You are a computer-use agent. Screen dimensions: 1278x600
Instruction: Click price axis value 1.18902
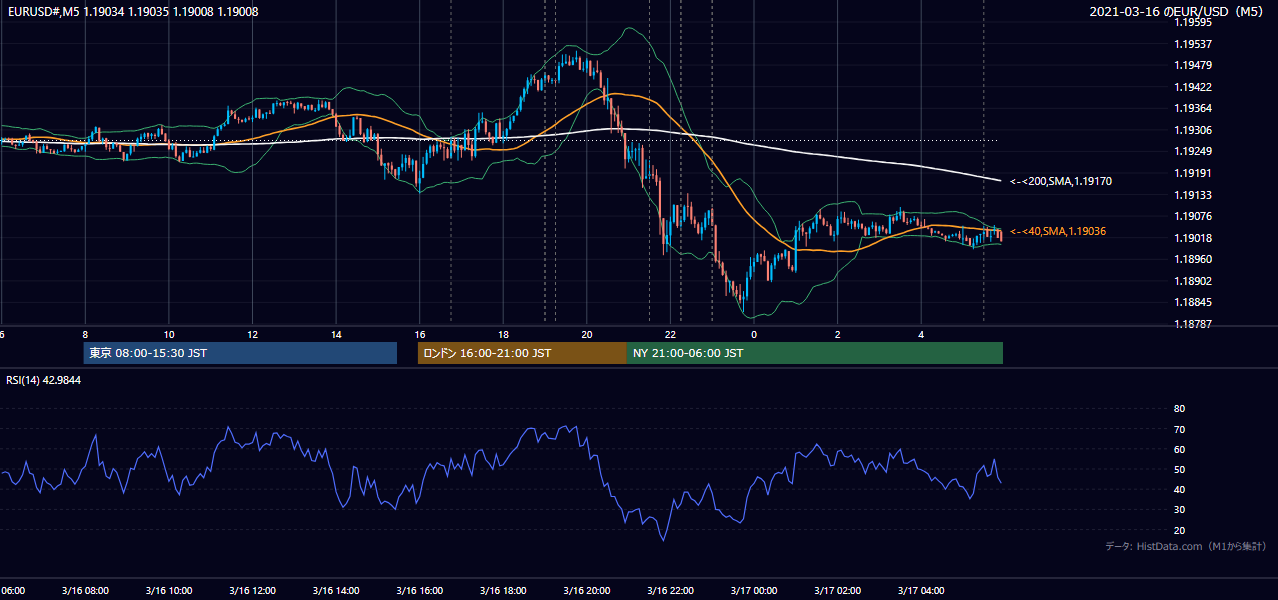(1193, 281)
